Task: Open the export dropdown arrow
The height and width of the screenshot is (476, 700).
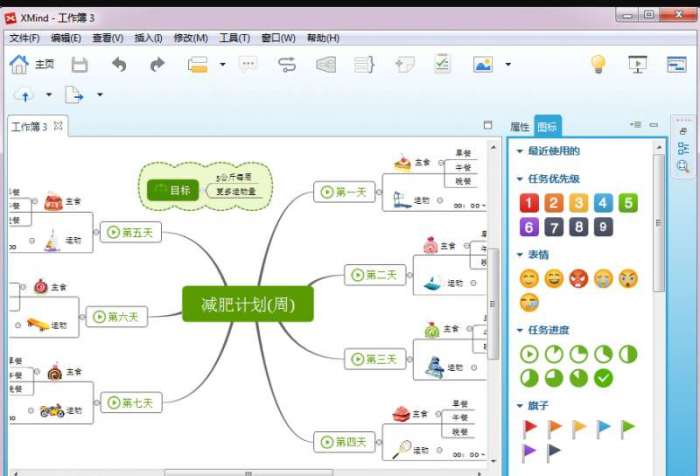Action: pos(100,96)
